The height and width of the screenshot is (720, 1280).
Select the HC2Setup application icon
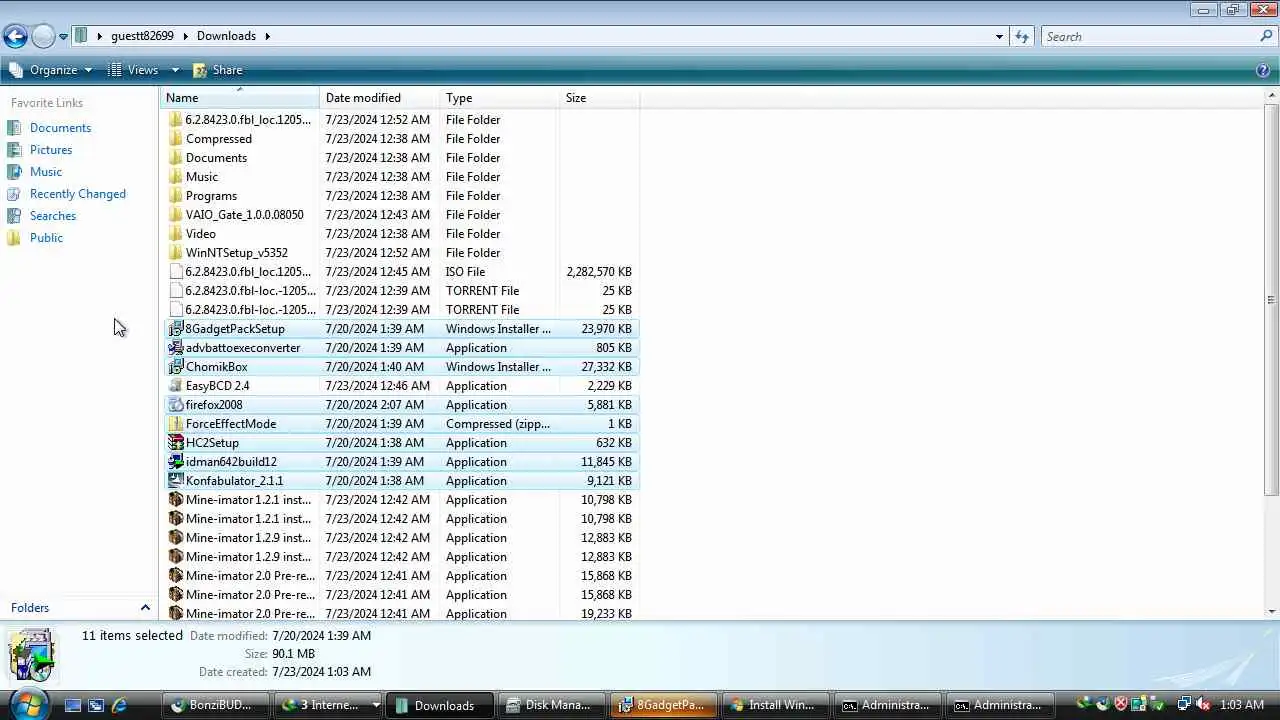click(x=176, y=443)
